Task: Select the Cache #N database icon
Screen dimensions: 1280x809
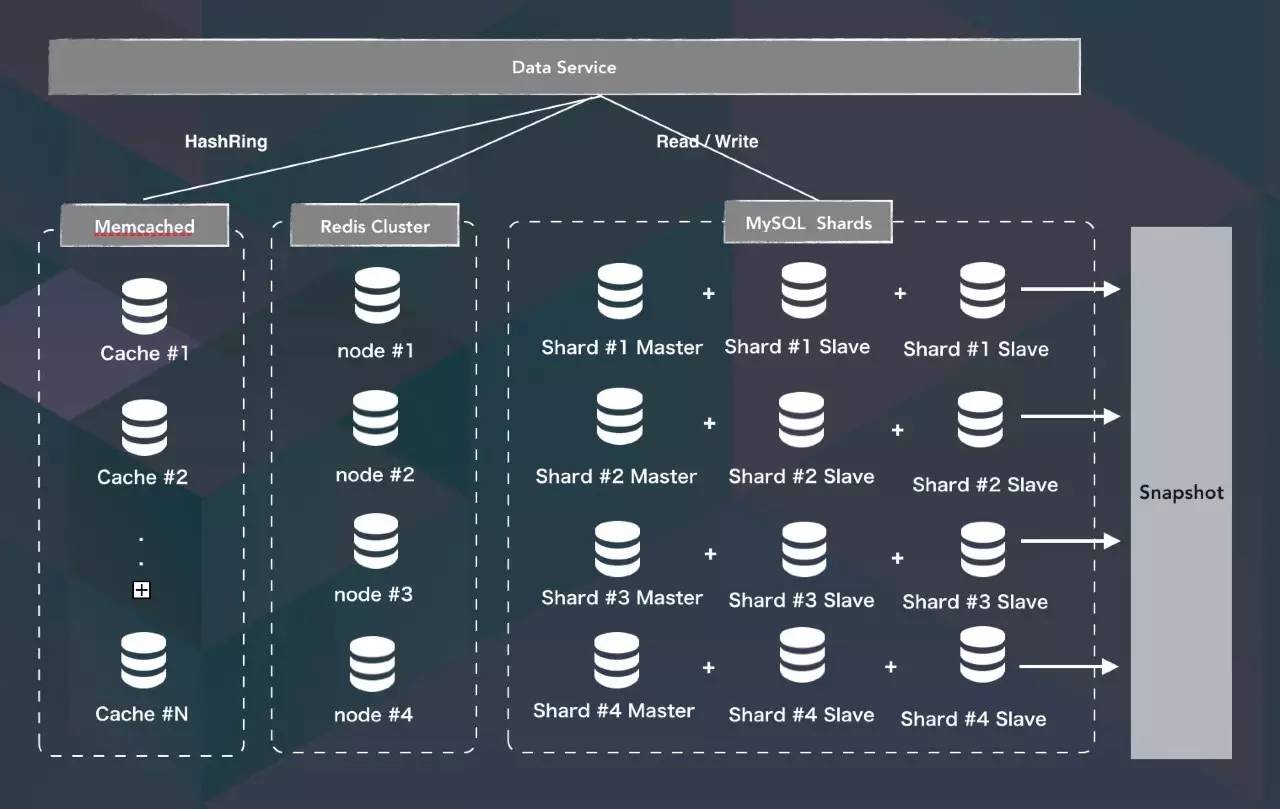Action: 144,660
